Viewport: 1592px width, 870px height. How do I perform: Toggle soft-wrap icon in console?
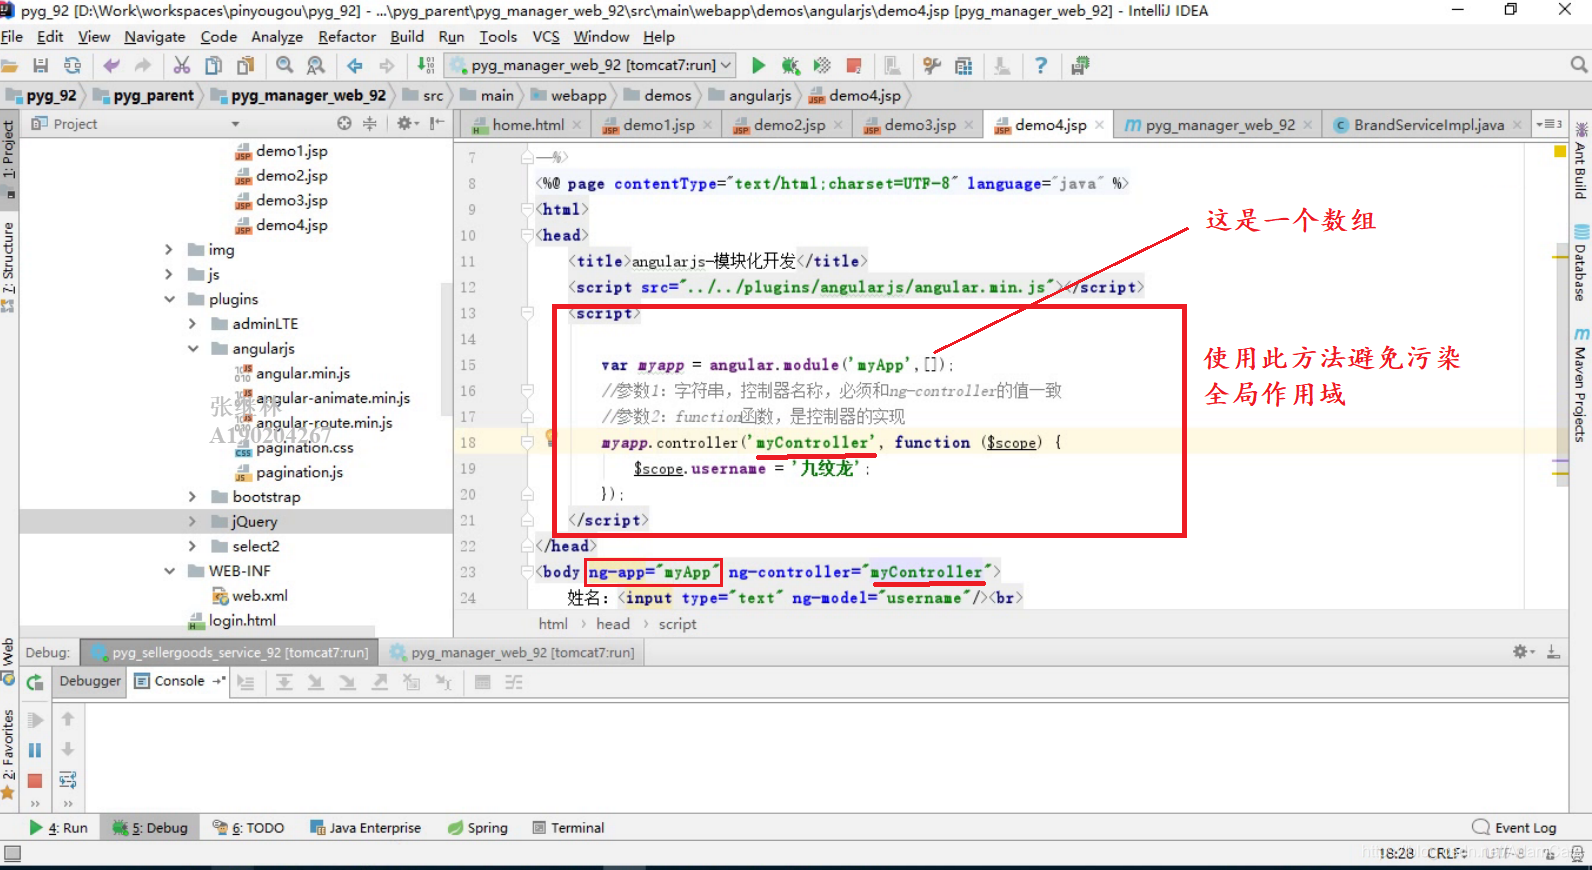click(x=68, y=780)
